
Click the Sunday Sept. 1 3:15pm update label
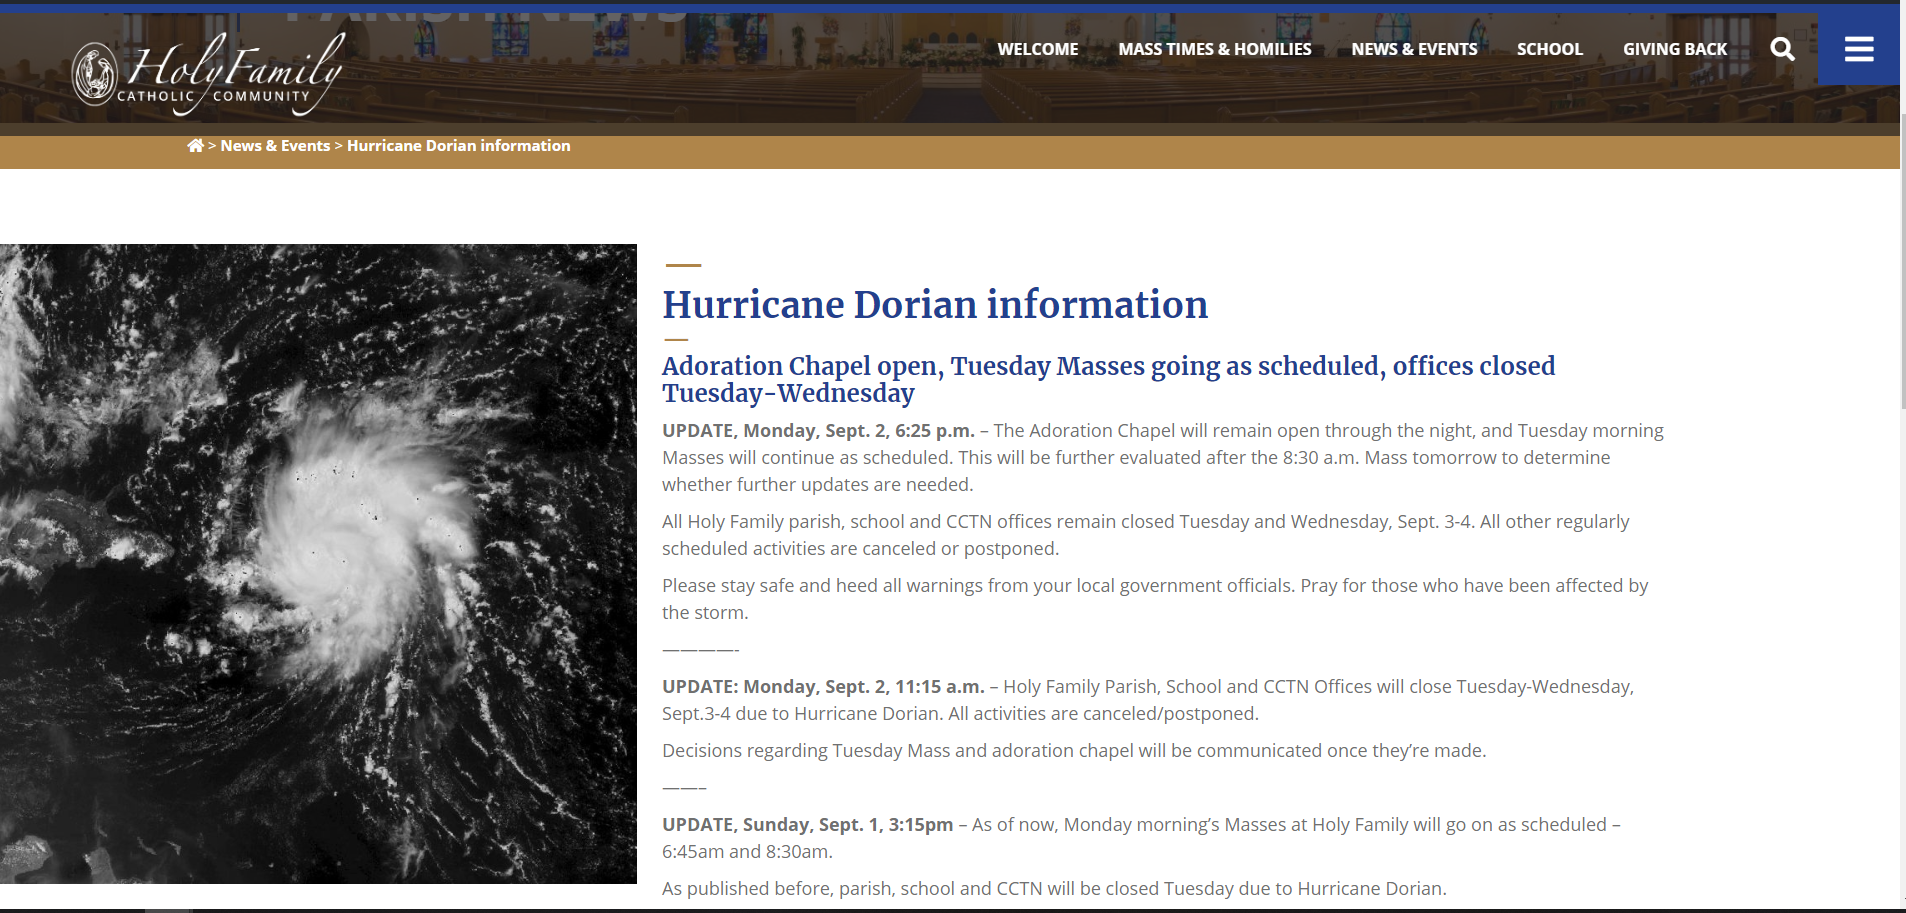pos(807,825)
